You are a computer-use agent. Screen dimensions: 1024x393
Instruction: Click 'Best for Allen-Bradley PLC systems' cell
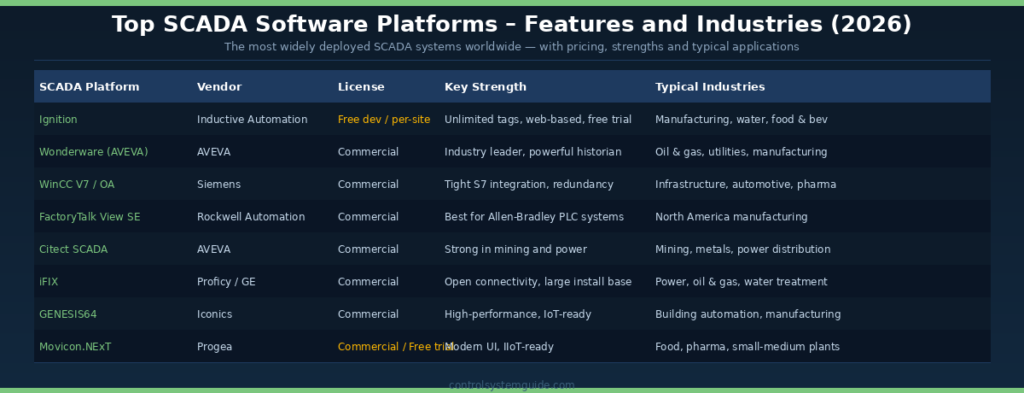534,217
